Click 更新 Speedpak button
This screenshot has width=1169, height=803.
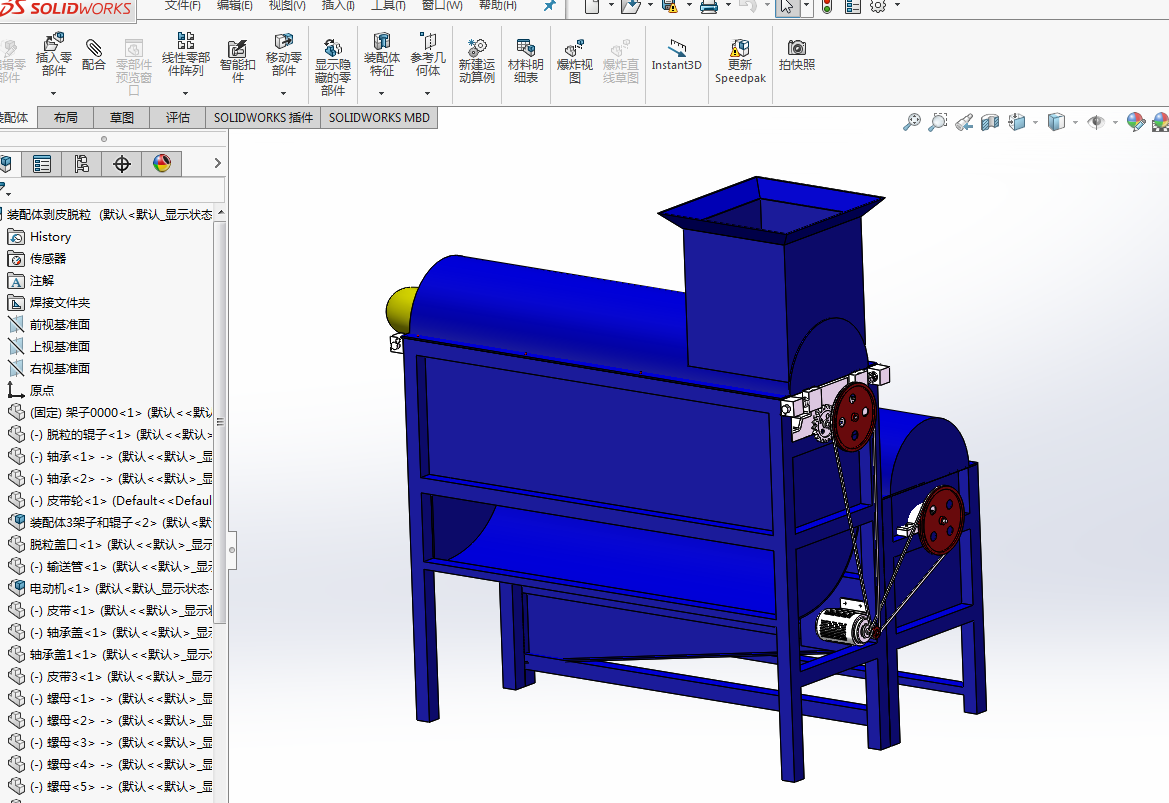point(740,59)
